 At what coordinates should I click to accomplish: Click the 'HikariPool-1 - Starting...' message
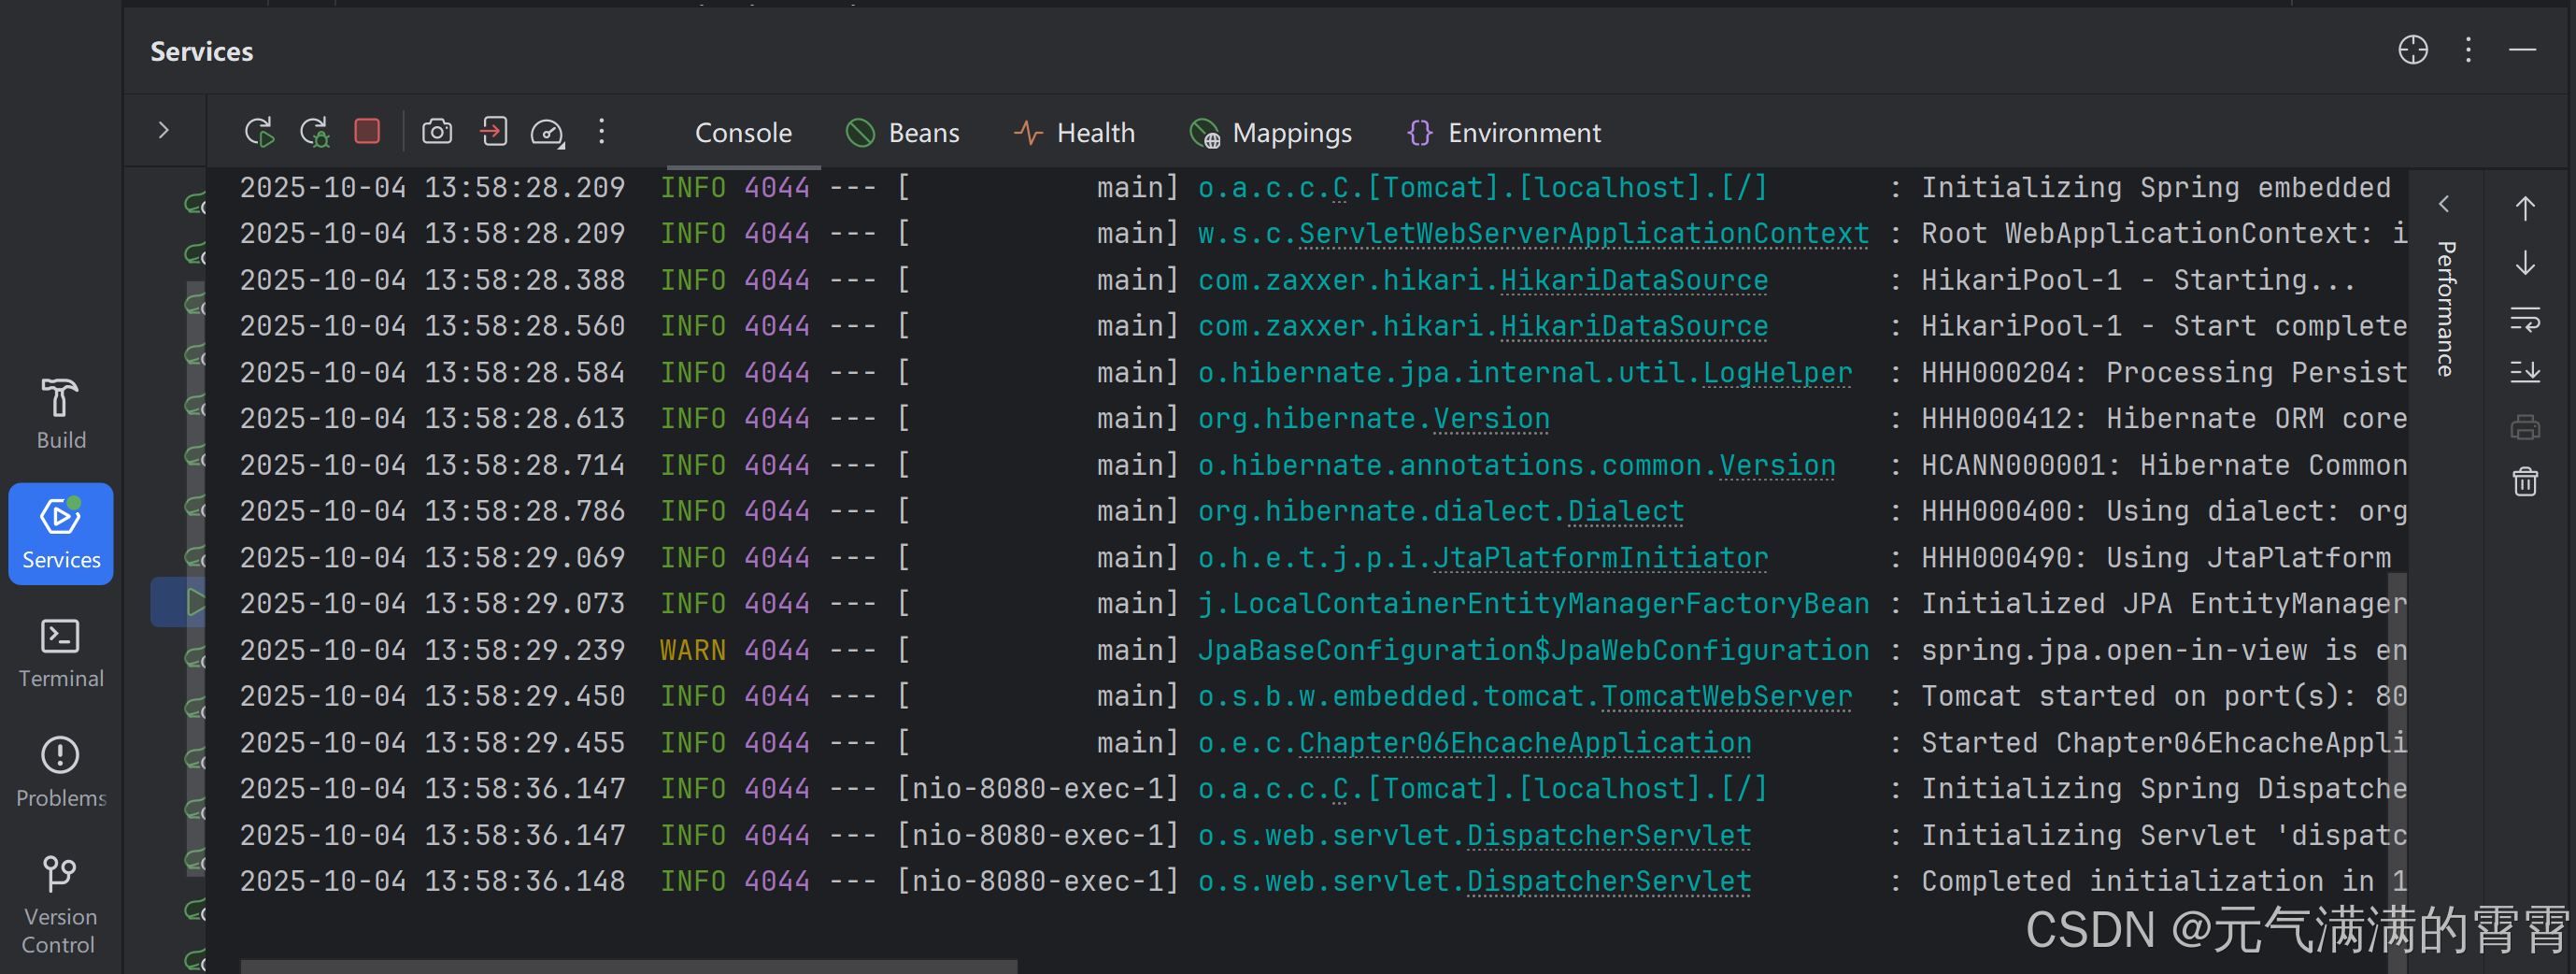click(x=2138, y=280)
